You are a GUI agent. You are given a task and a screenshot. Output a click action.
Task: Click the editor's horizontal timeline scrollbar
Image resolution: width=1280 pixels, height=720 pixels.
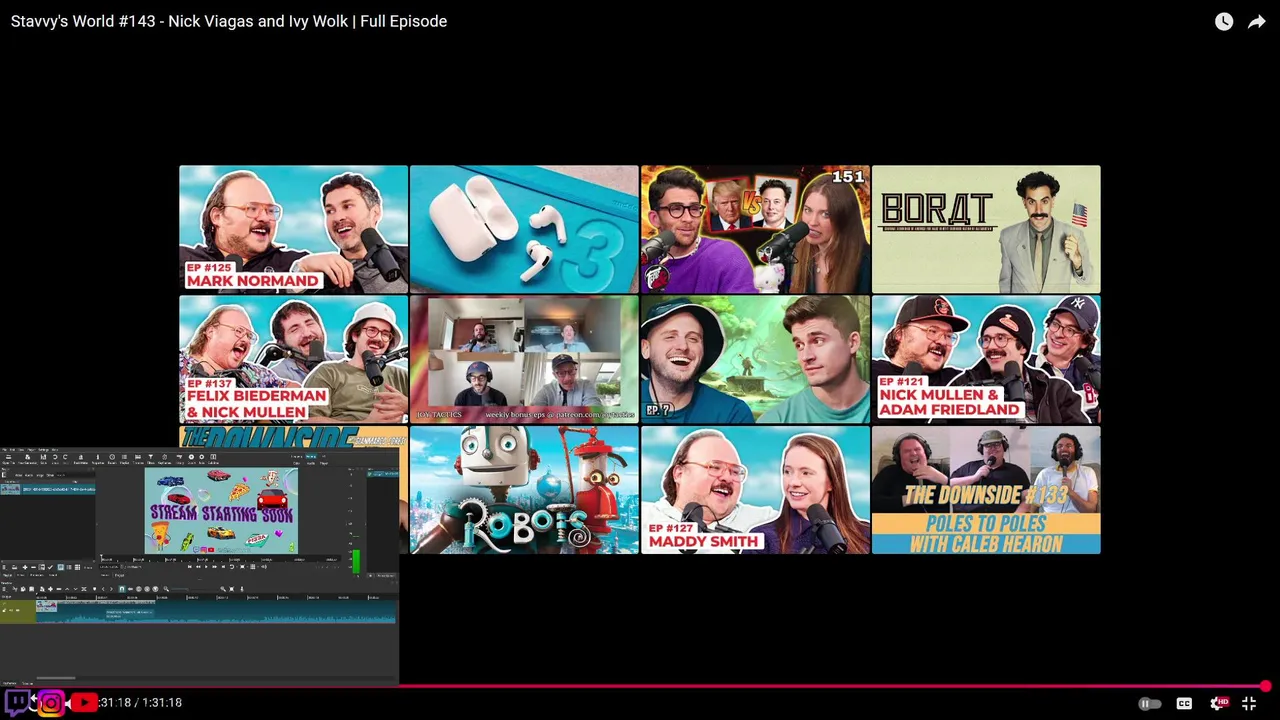[55, 677]
